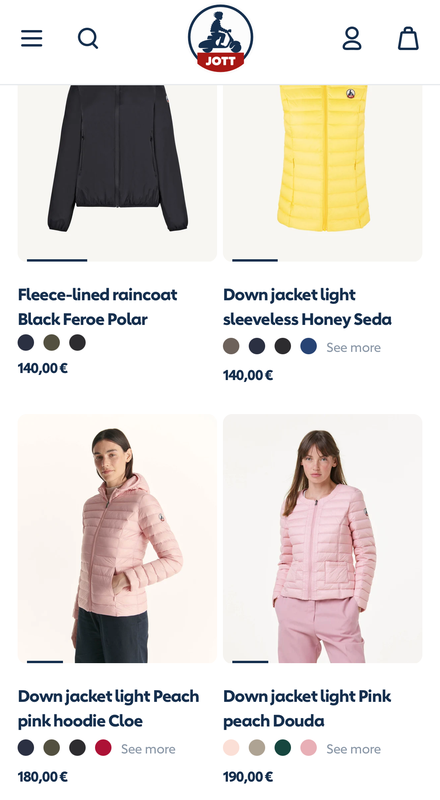Open Down jacket light Pink peach Douda title
The width and height of the screenshot is (440, 800).
point(307,708)
